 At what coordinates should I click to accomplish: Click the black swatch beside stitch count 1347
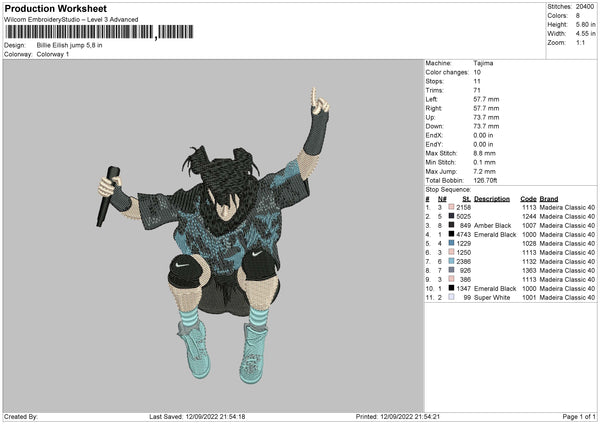point(451,288)
